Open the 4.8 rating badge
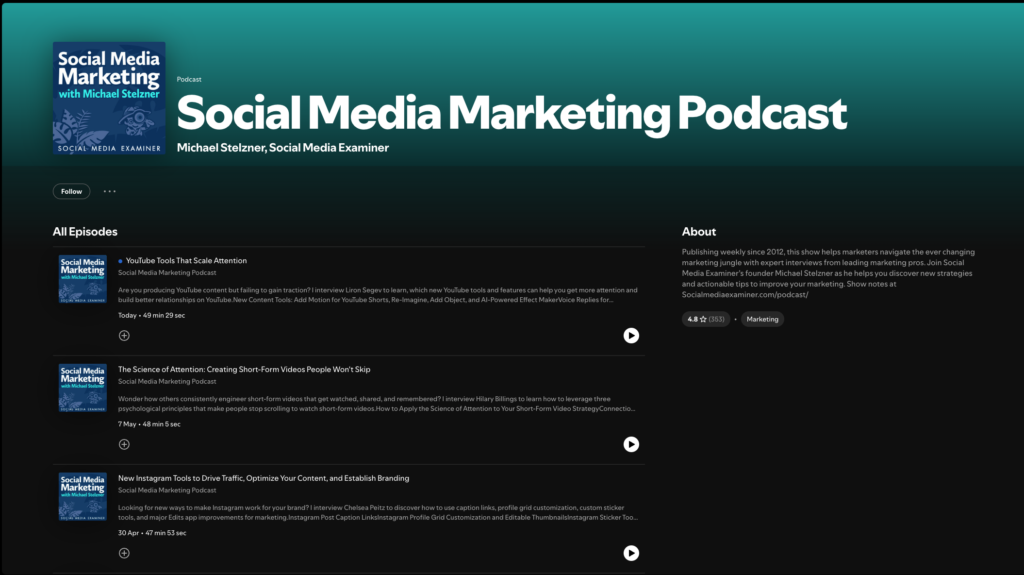 pyautogui.click(x=705, y=319)
